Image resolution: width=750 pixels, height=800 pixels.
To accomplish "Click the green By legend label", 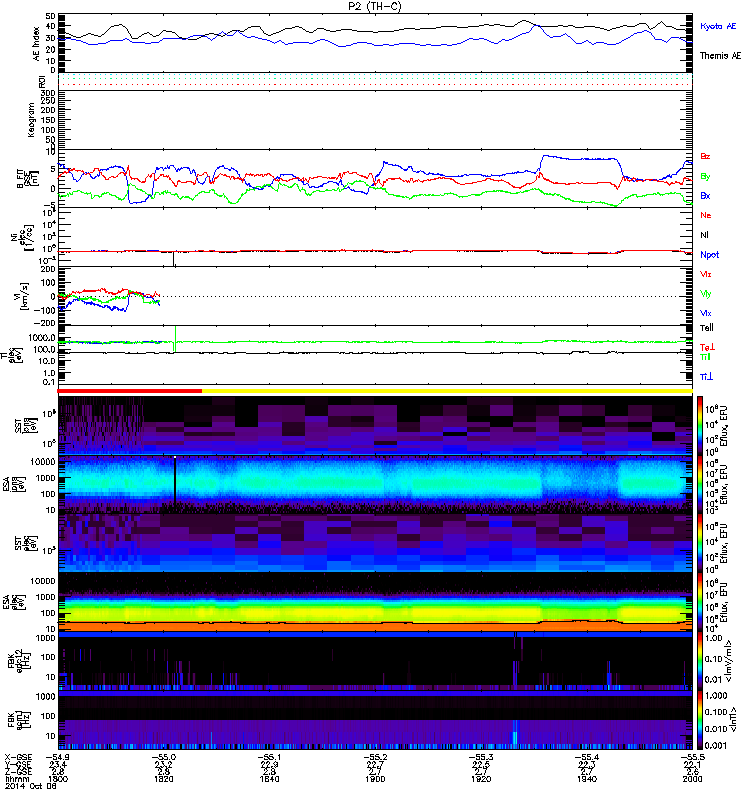I will coord(705,176).
